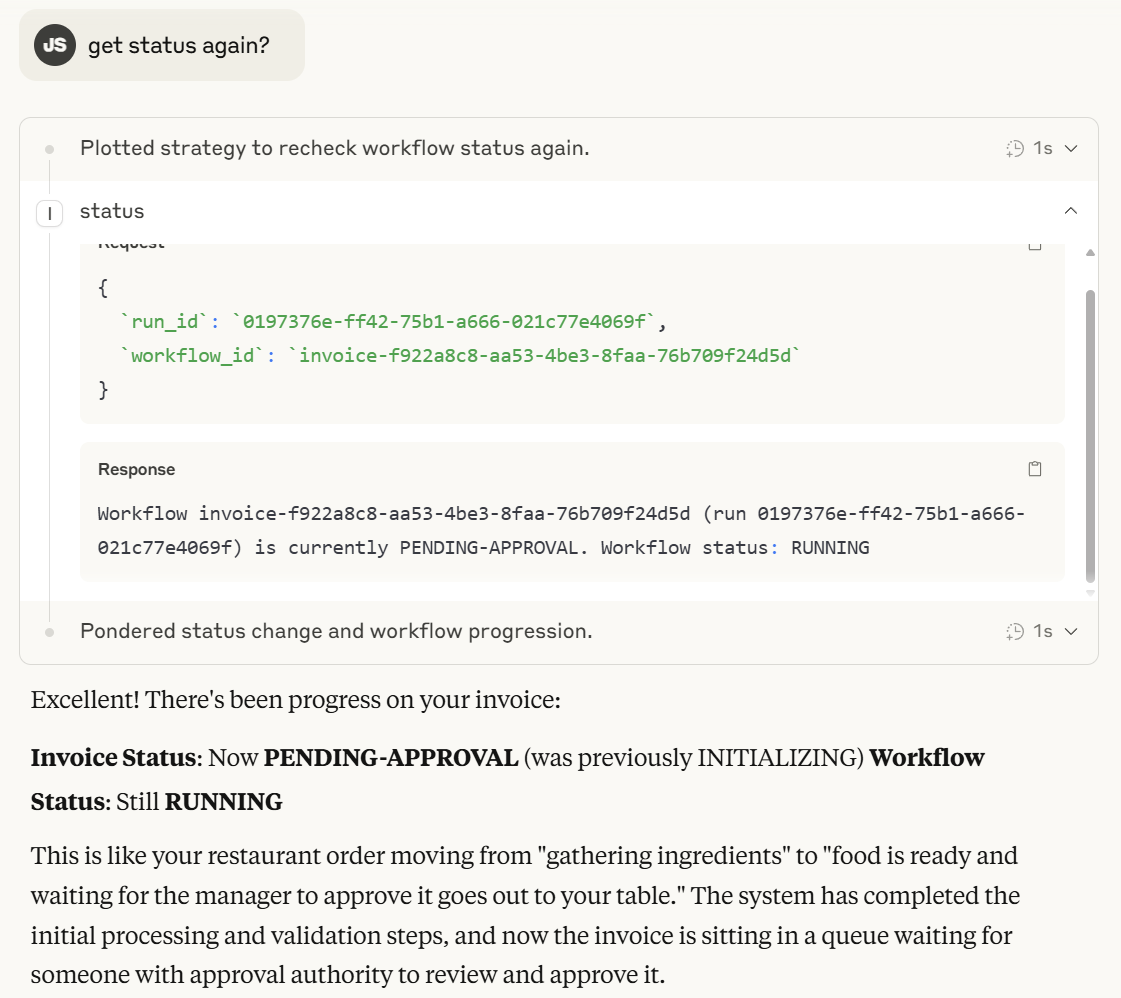Click the workflow_id value in Request

click(549, 356)
